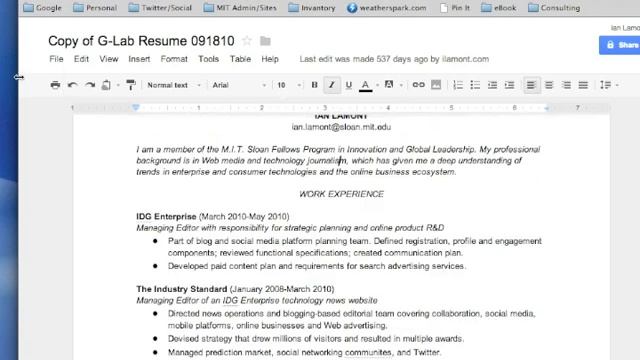Center align the text
This screenshot has width=640, height=360.
click(549, 85)
